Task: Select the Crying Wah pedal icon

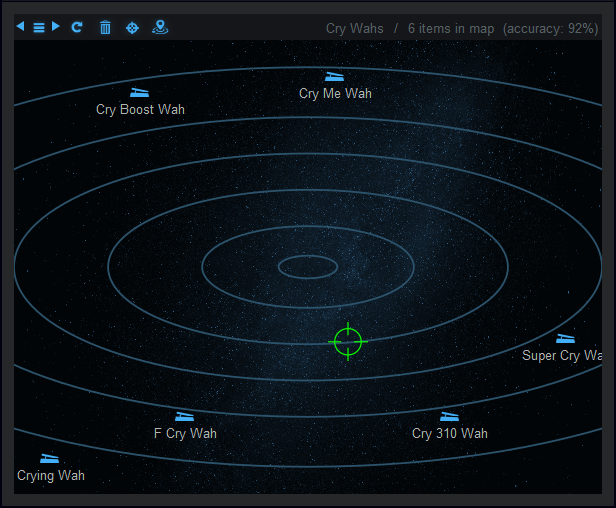Action: [x=50, y=458]
